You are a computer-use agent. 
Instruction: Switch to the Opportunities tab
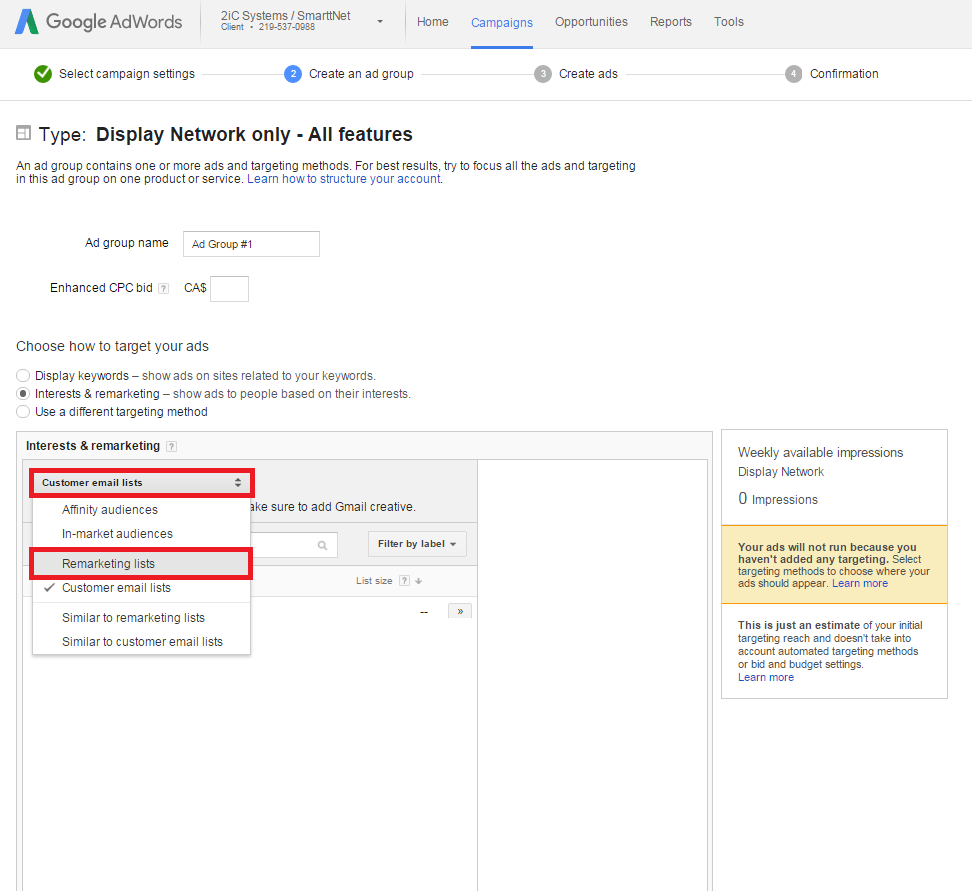591,22
